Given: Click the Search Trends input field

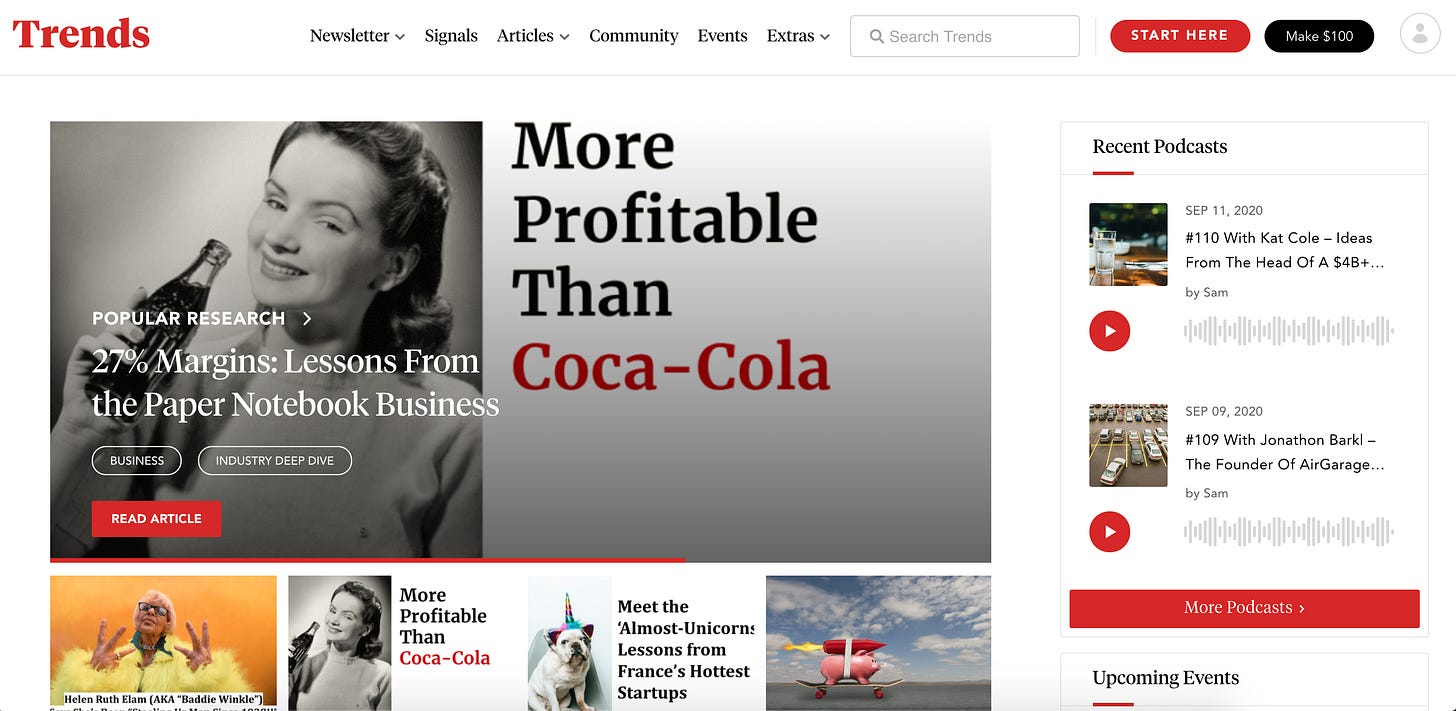Looking at the screenshot, I should pyautogui.click(x=965, y=36).
